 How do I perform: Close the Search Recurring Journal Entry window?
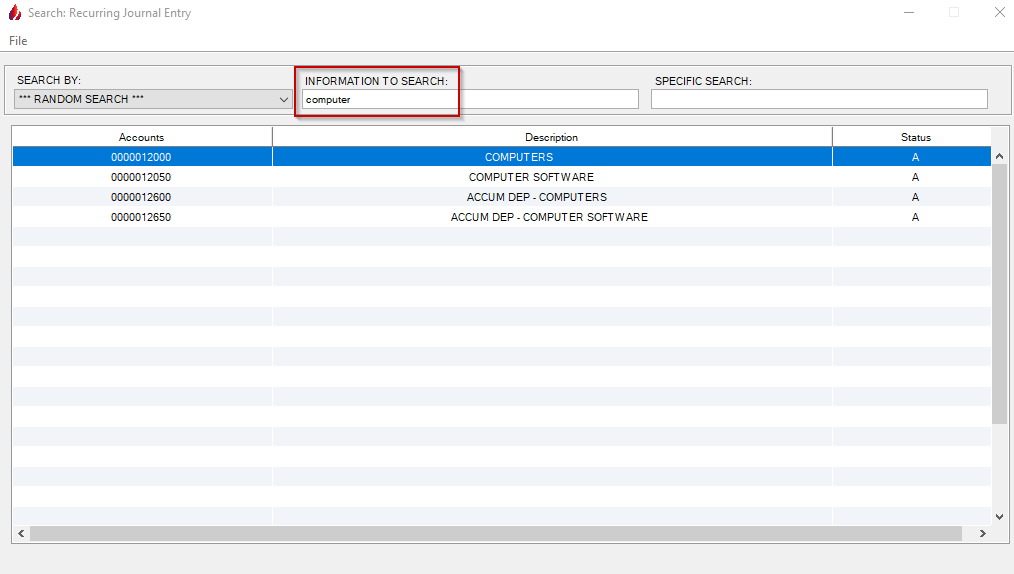(999, 13)
